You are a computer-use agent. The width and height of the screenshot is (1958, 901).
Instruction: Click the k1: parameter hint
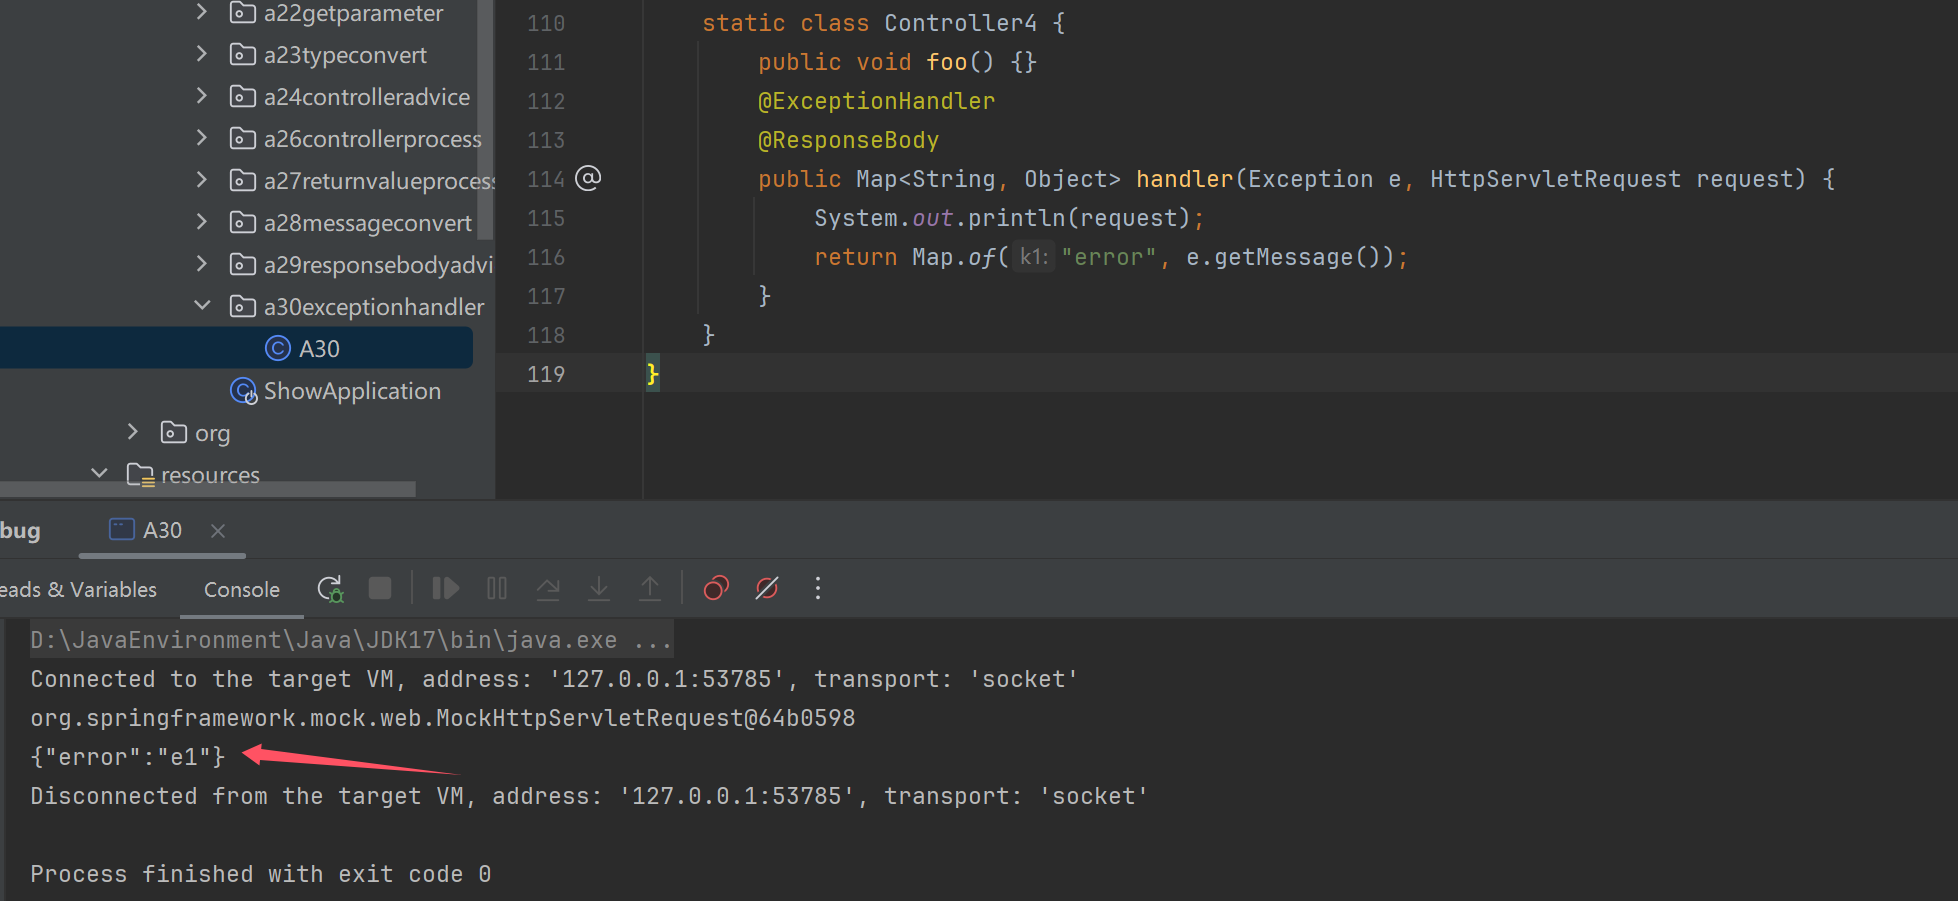[x=1034, y=257]
